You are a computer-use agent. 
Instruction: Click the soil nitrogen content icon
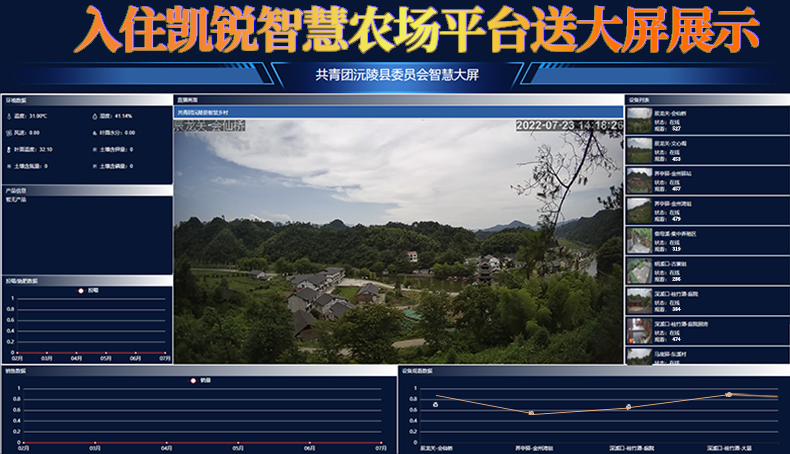coord(9,166)
